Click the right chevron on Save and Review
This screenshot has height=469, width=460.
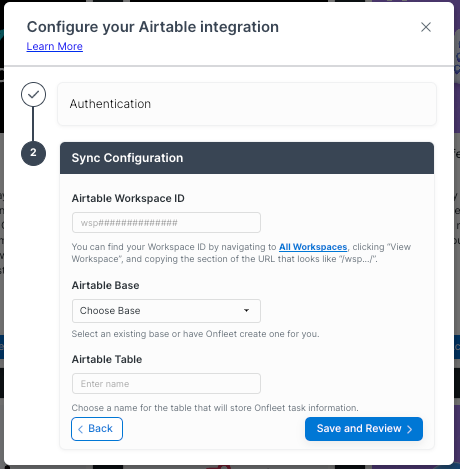pyautogui.click(x=410, y=429)
